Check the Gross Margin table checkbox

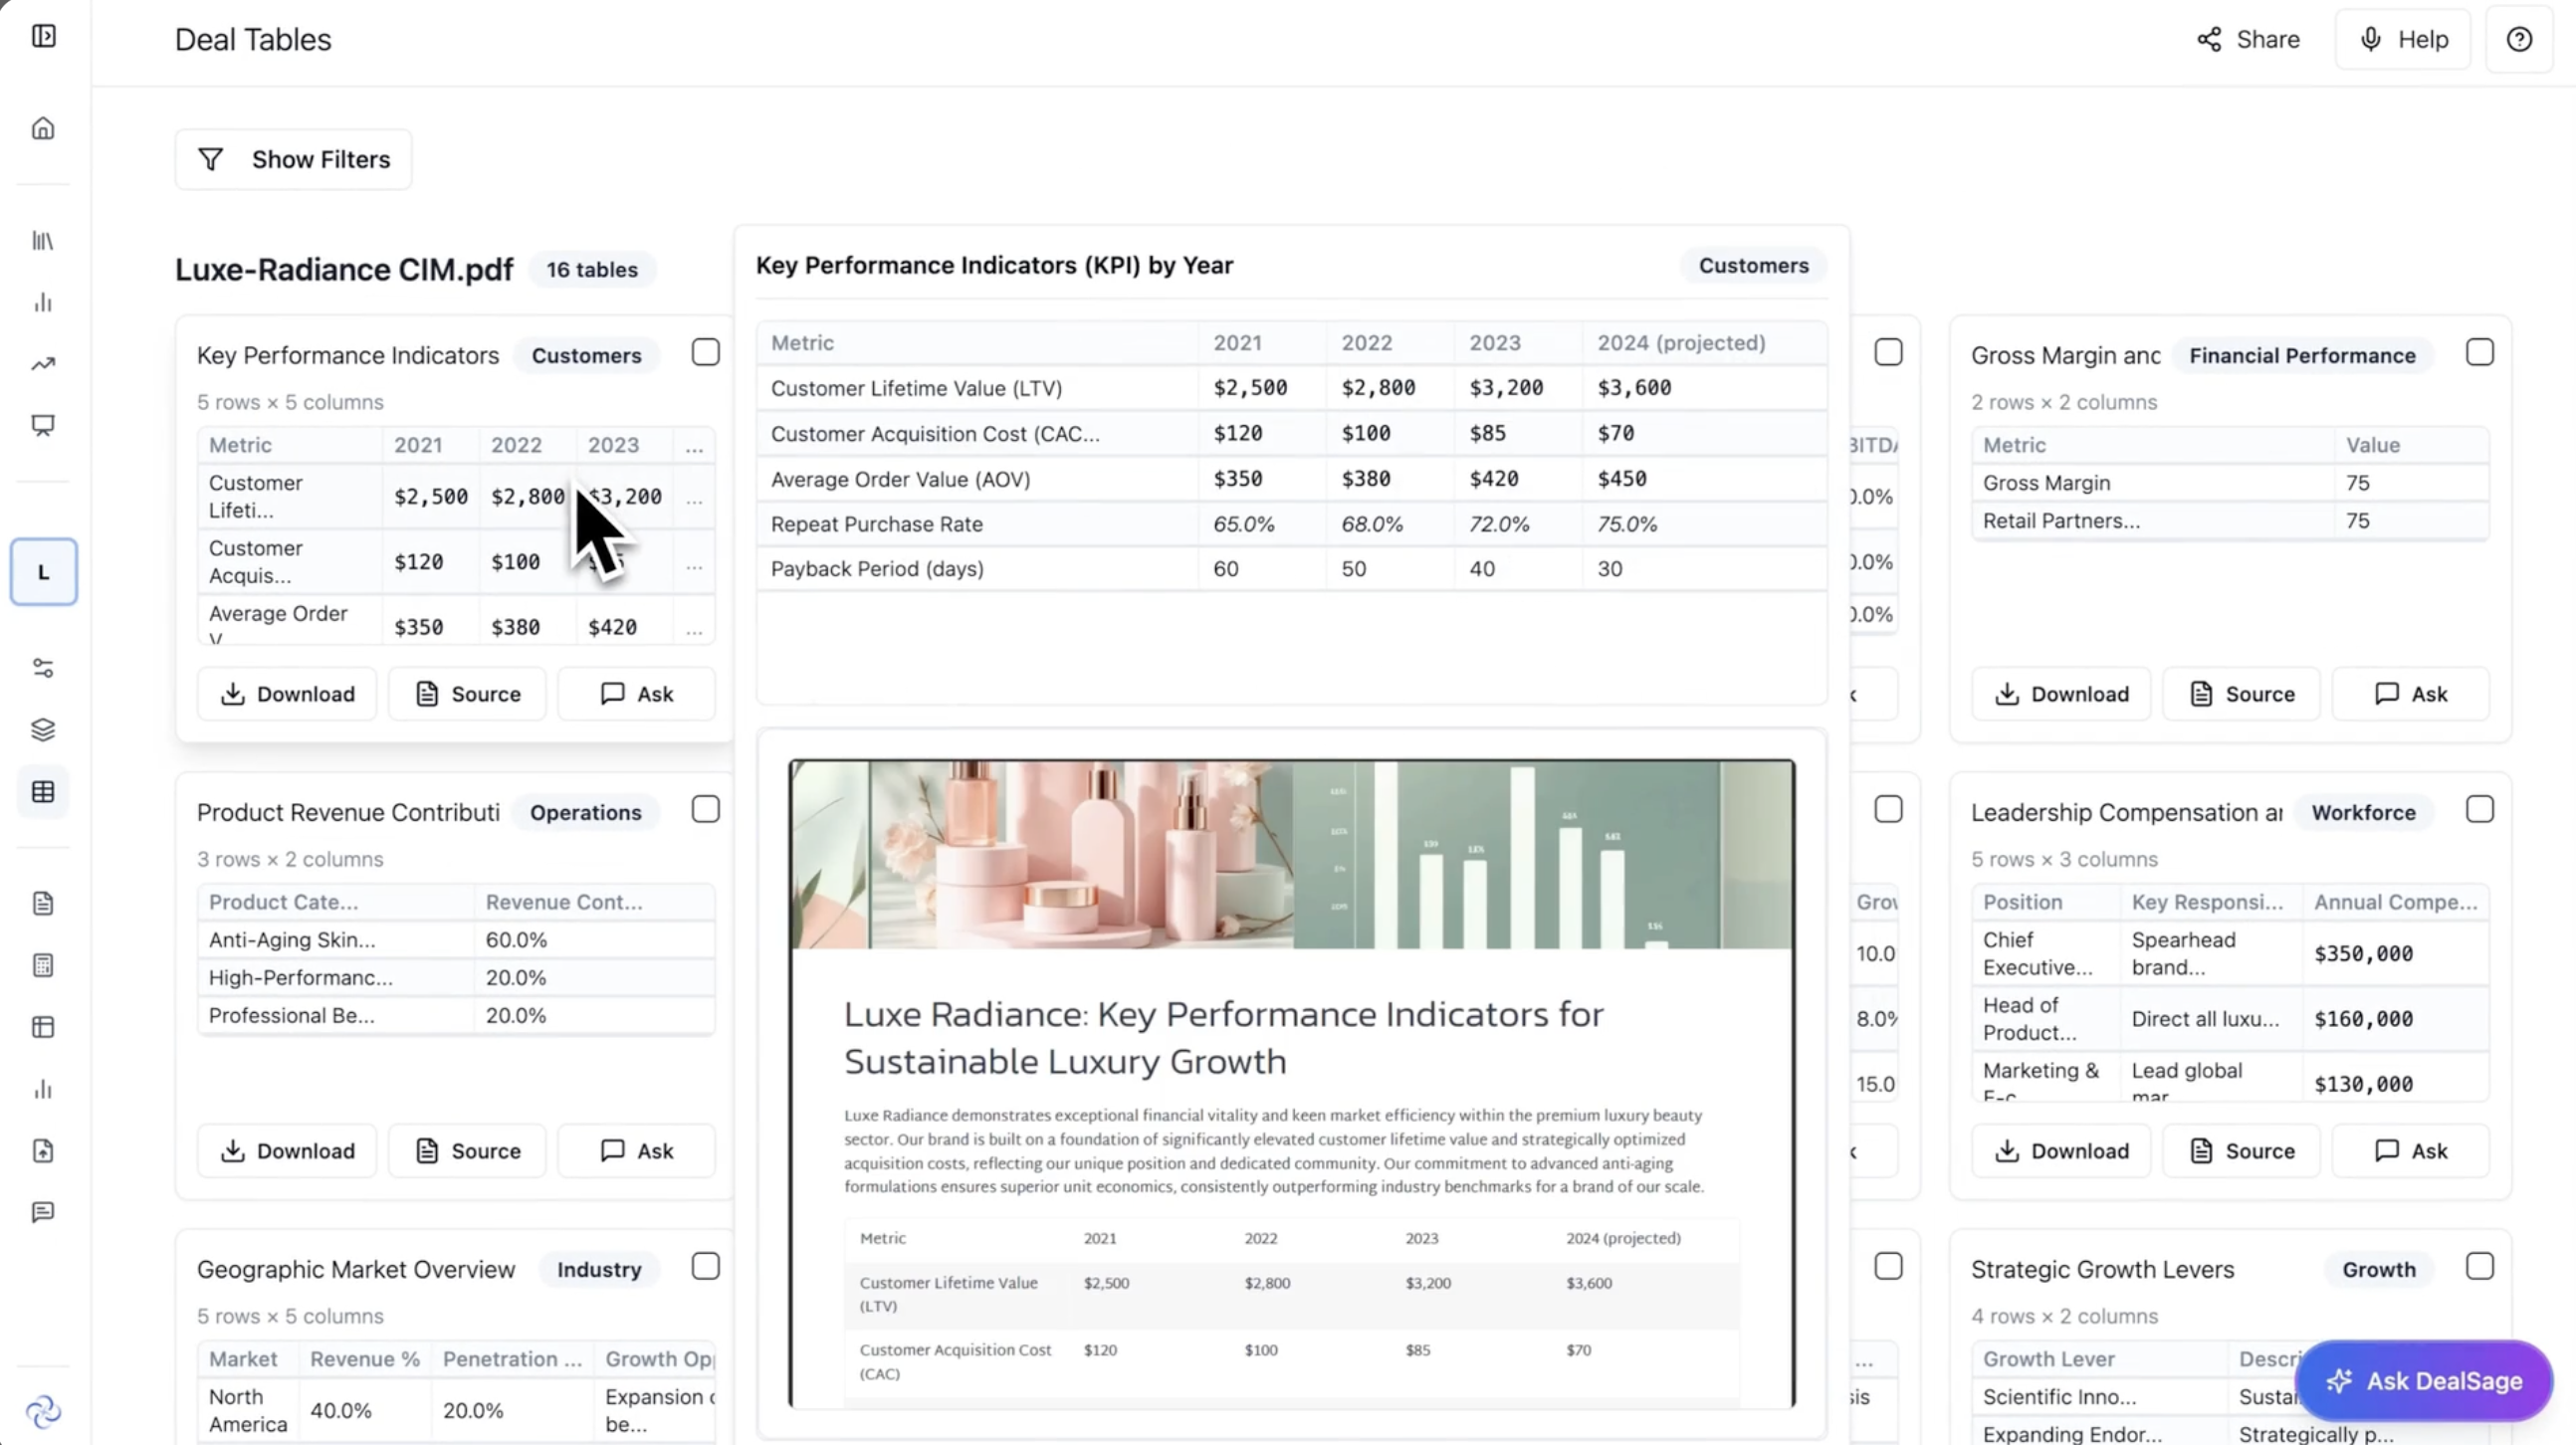point(2479,352)
